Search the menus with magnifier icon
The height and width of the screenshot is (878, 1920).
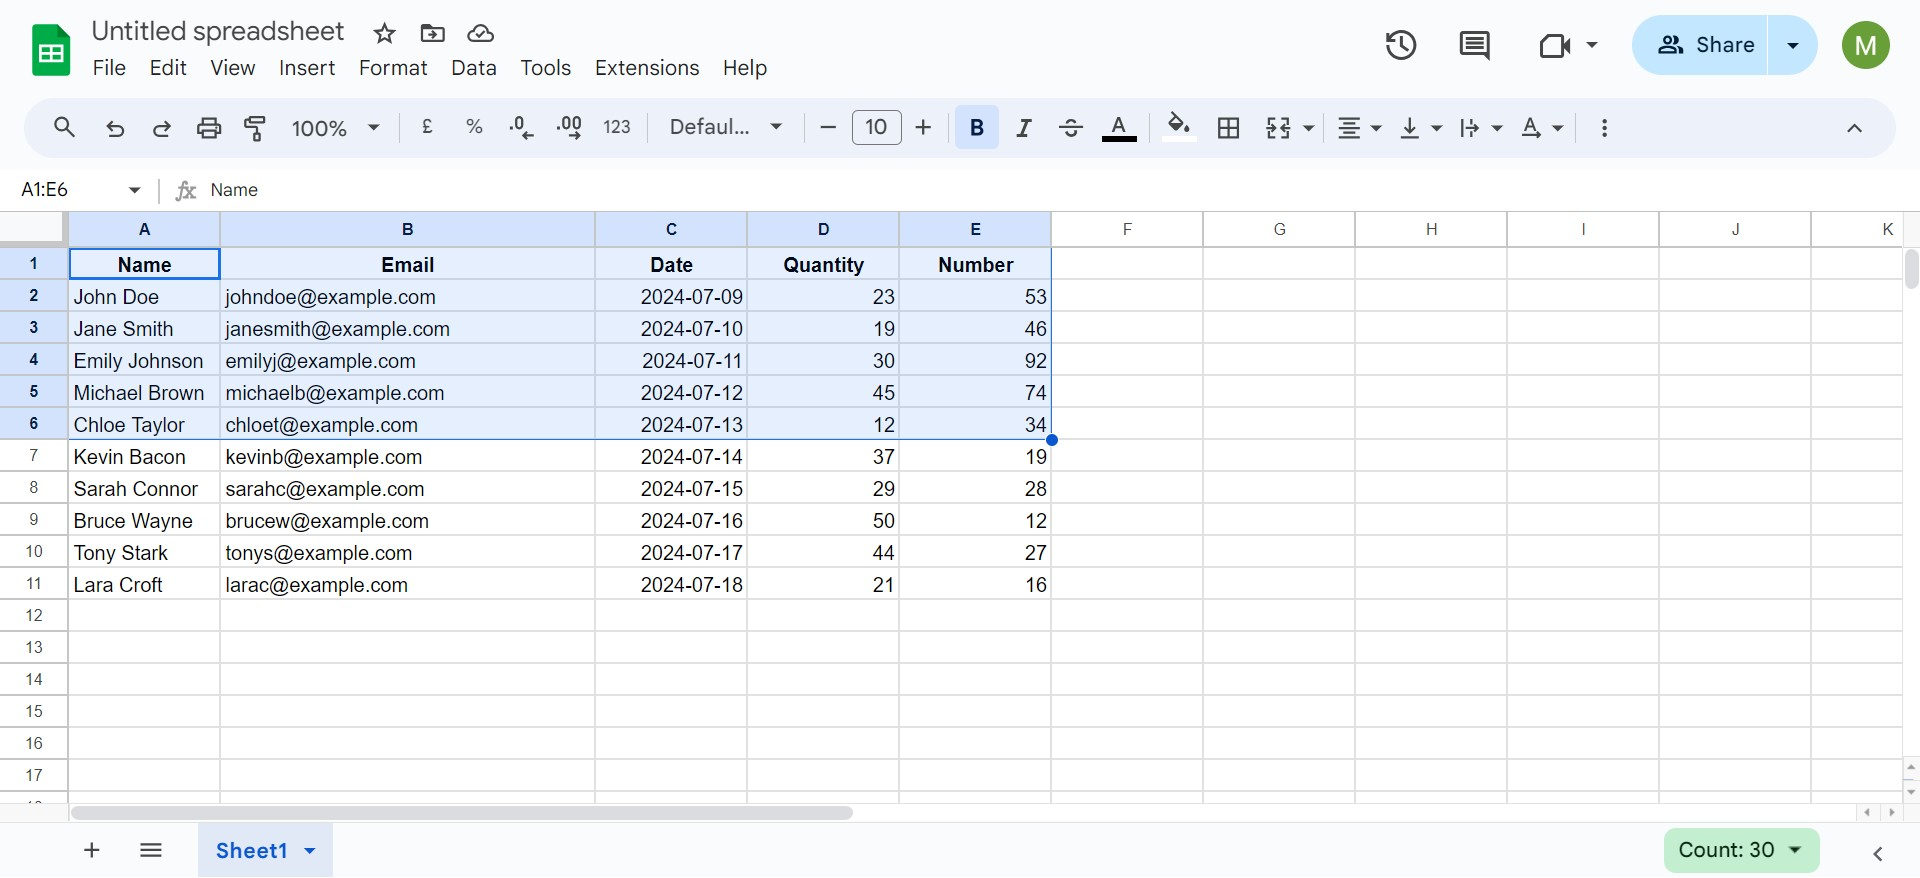coord(64,128)
